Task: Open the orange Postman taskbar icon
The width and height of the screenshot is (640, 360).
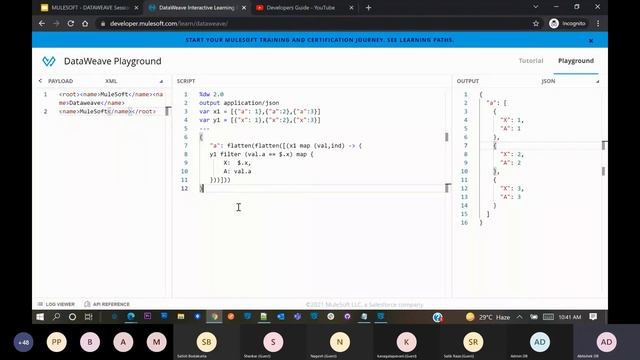Action: (231, 316)
